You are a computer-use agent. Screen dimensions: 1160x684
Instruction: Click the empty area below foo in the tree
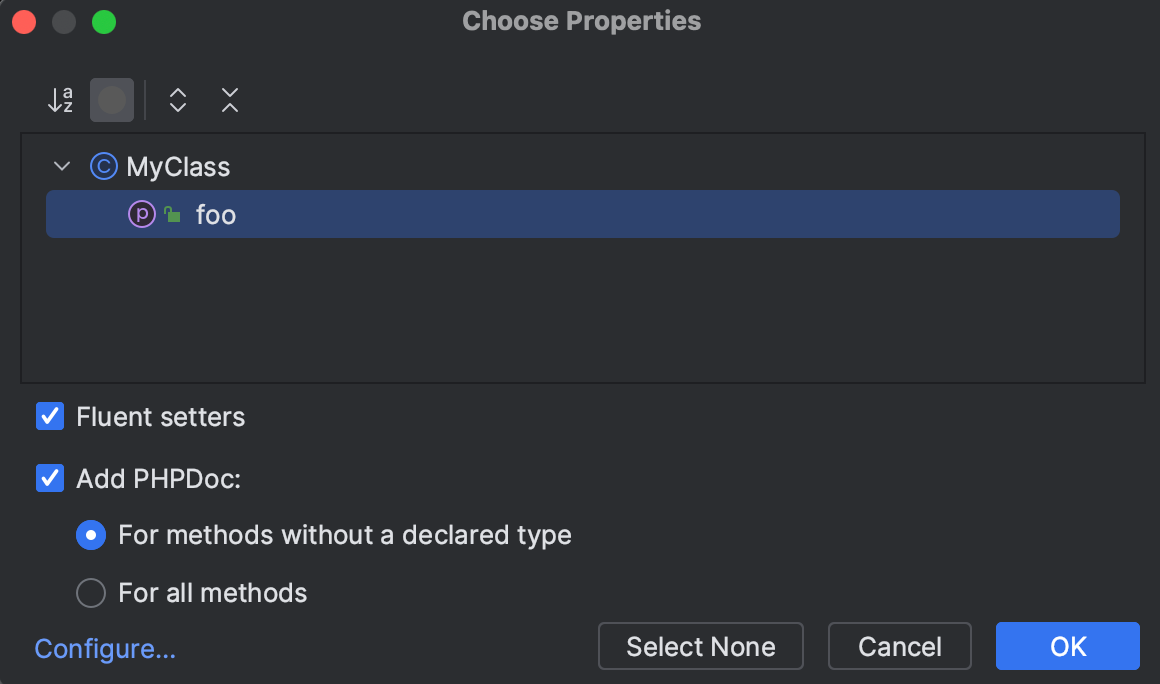pyautogui.click(x=580, y=310)
